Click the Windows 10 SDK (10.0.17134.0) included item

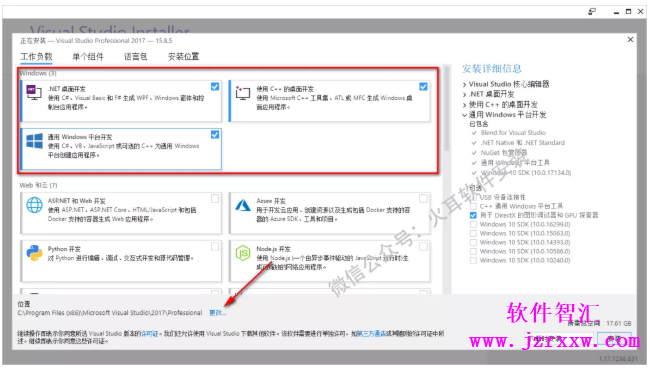[x=526, y=172]
